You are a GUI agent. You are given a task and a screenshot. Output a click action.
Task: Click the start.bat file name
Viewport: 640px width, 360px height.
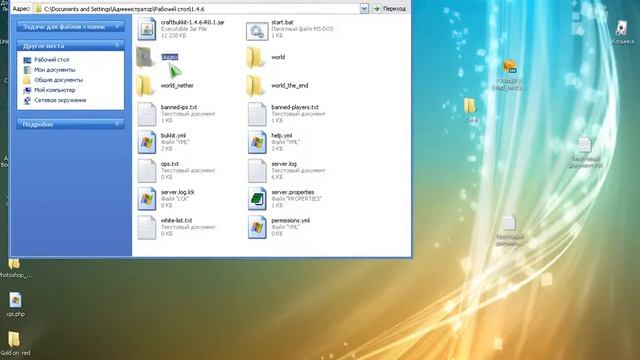point(282,22)
